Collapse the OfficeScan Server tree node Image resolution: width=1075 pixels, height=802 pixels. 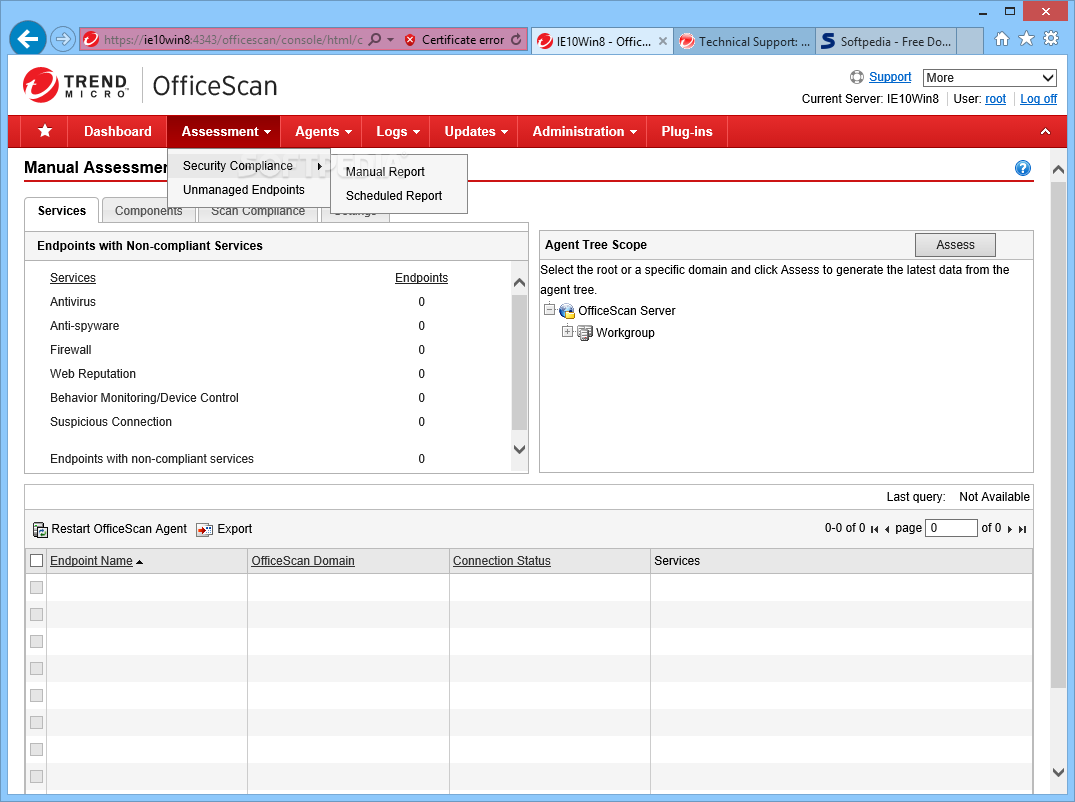click(549, 310)
